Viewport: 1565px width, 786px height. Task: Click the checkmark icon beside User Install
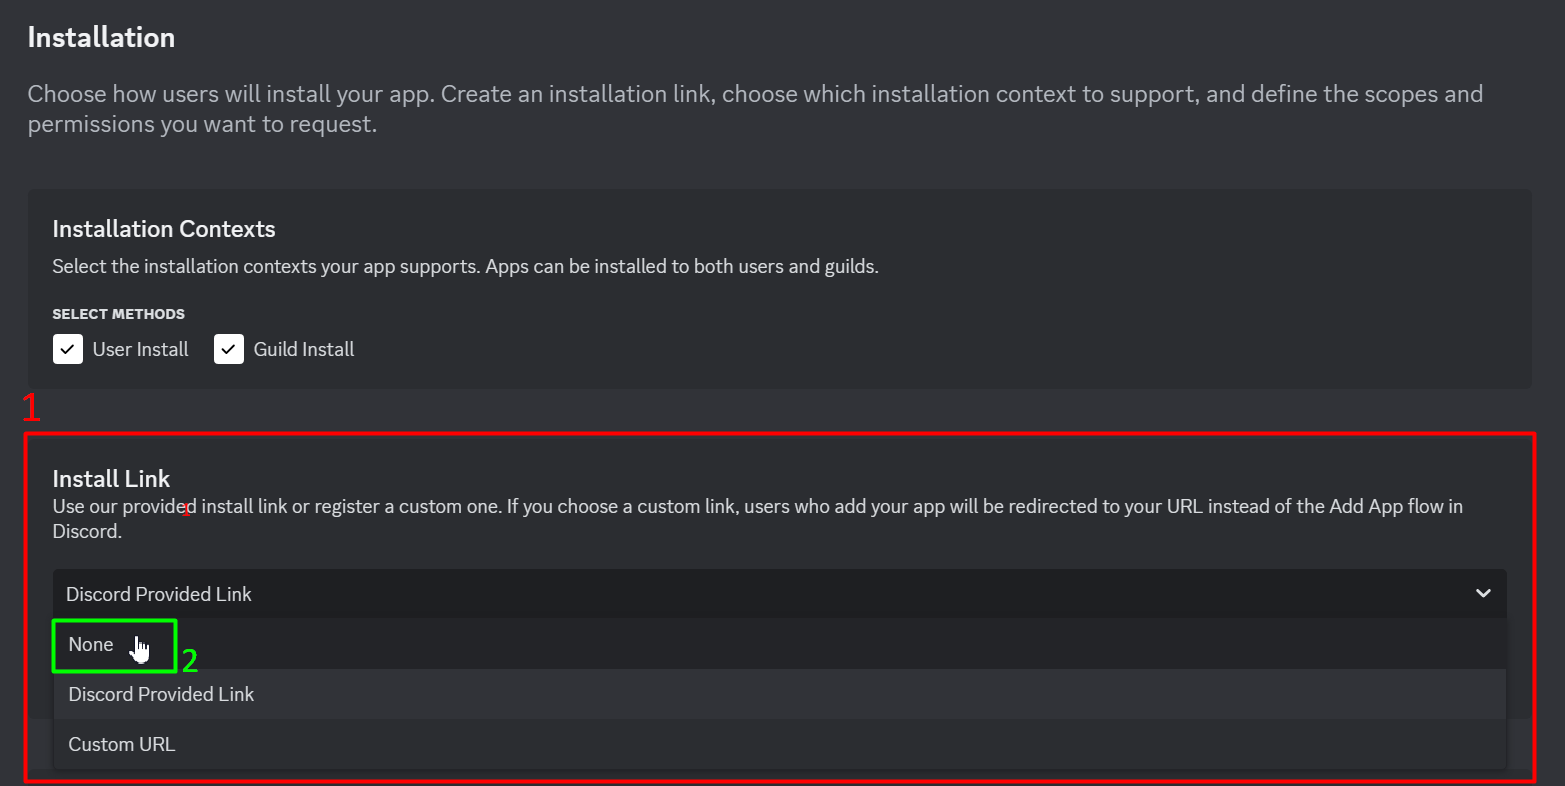67,349
